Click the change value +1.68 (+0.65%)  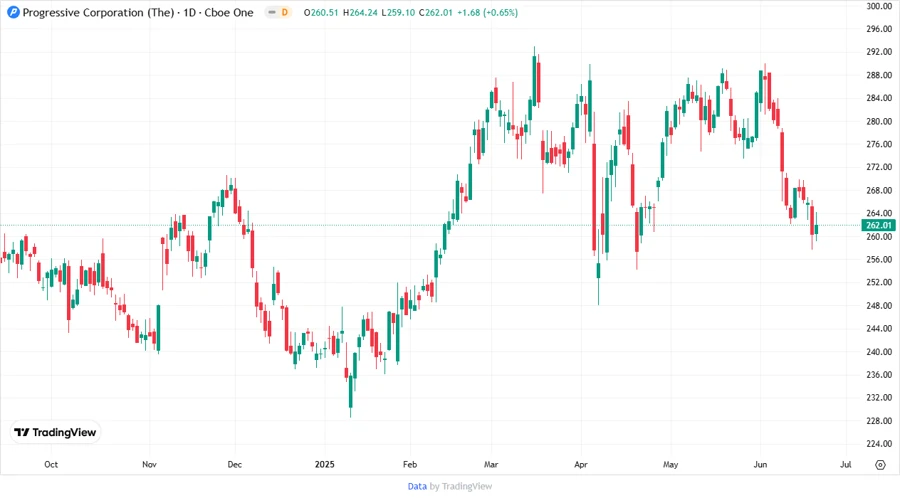pos(487,13)
